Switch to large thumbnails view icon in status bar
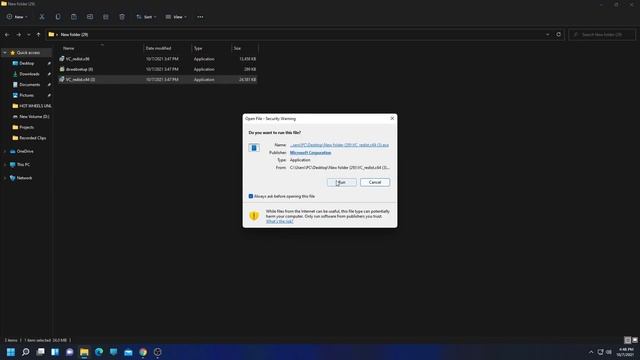 pos(635,340)
